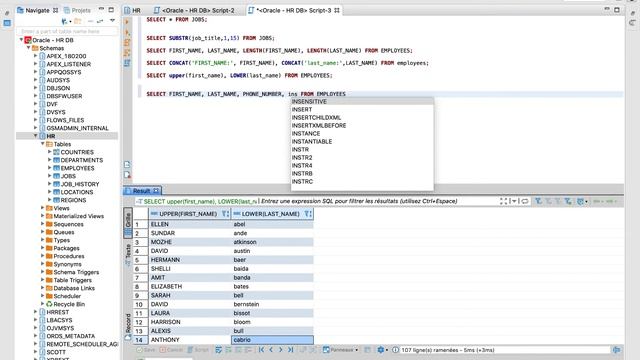Collapse the Oracle - HR DB connection node
640x360 pixels.
pyautogui.click(x=21, y=40)
